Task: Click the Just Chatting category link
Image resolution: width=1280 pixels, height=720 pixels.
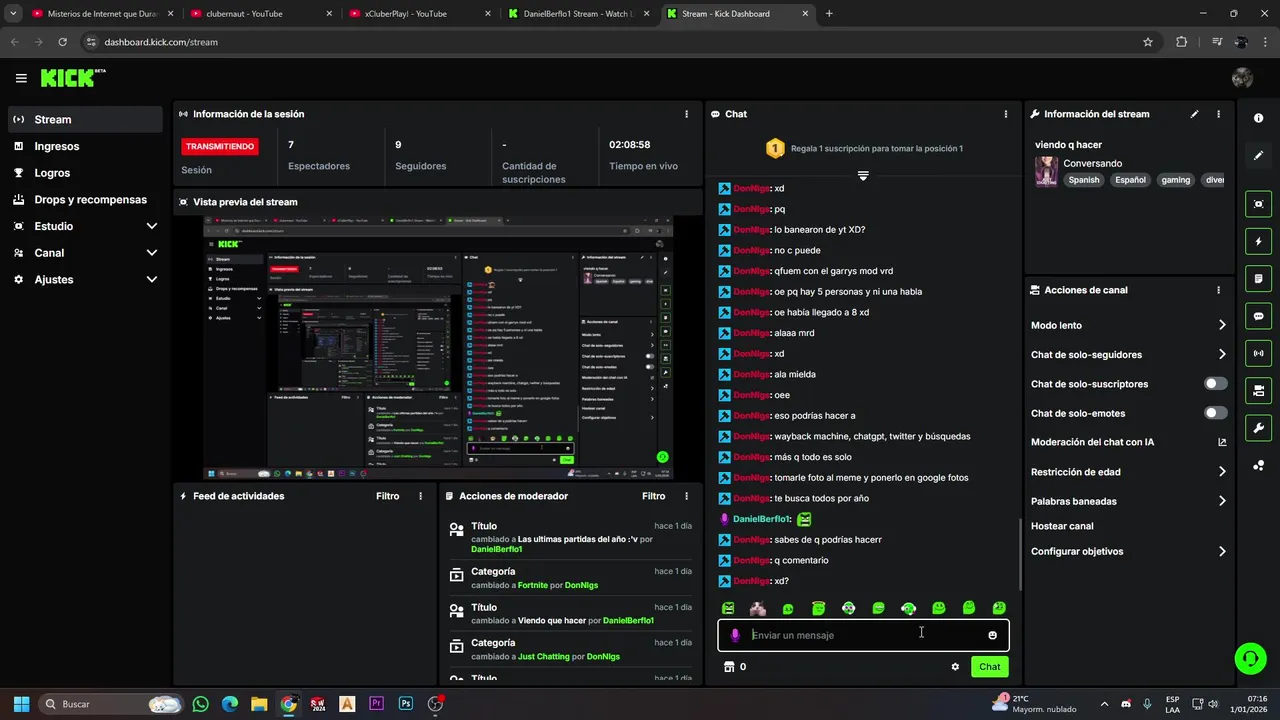Action: [544, 656]
